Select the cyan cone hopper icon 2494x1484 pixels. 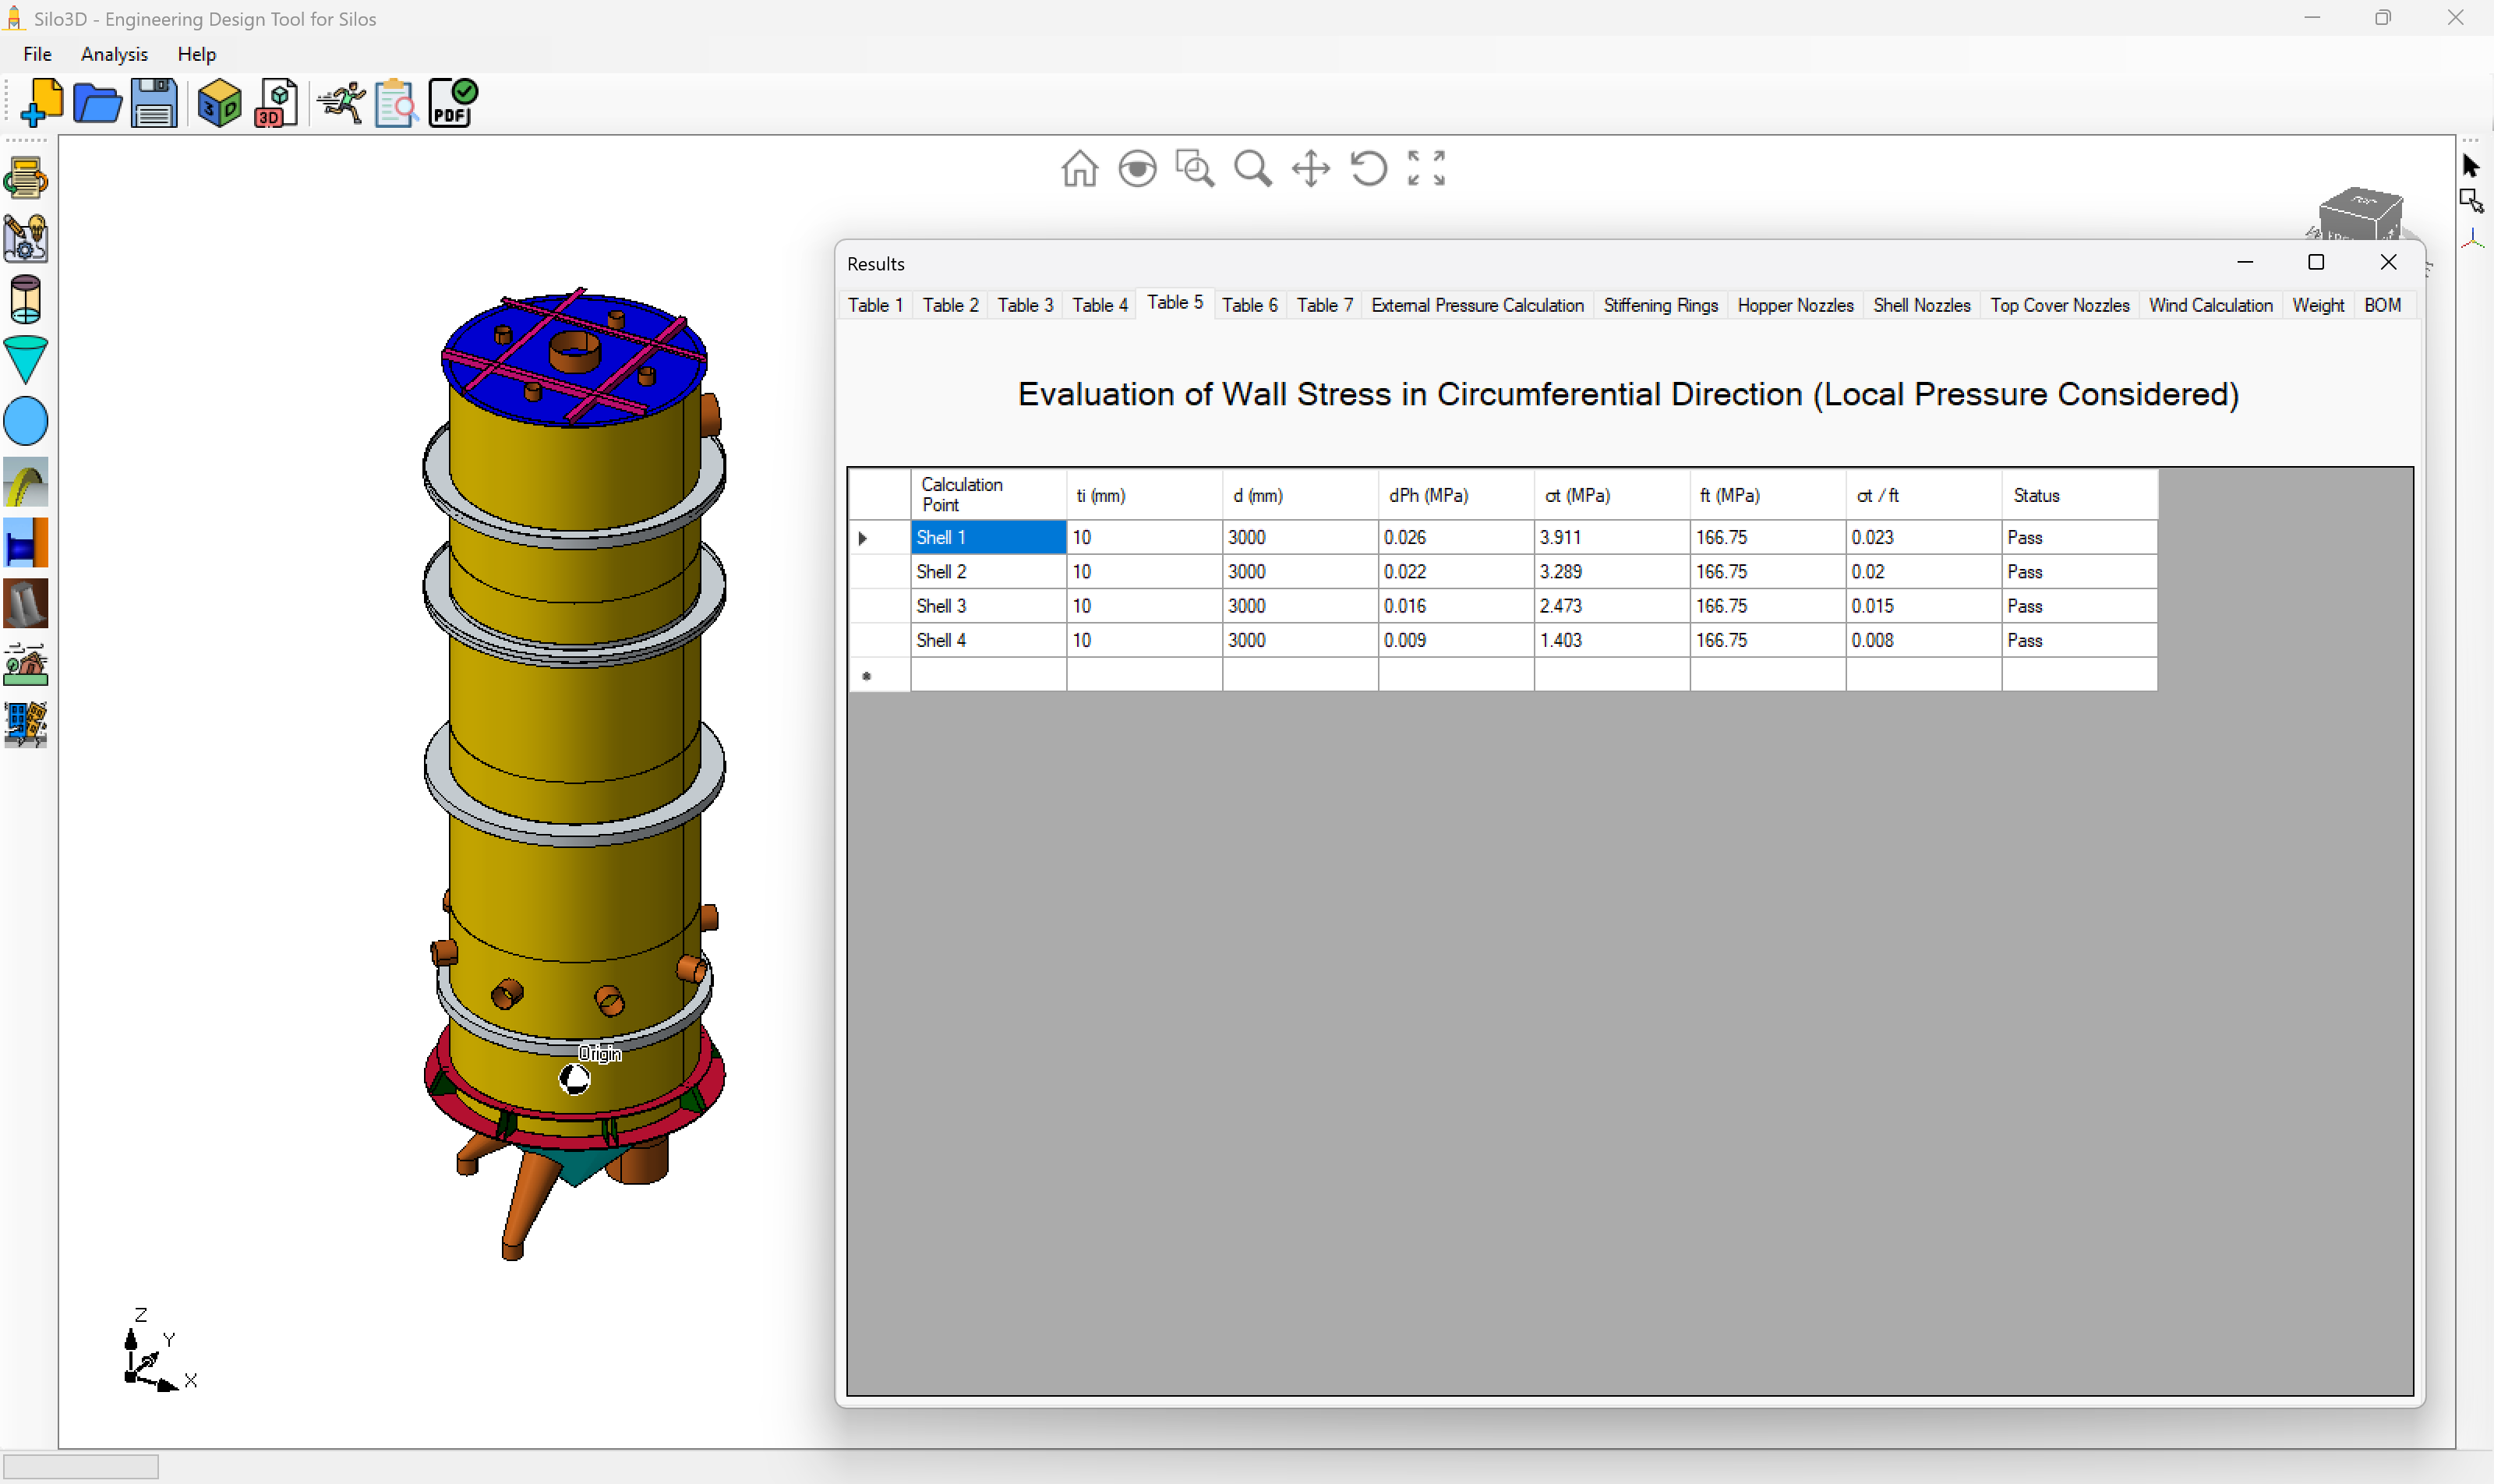(x=26, y=360)
